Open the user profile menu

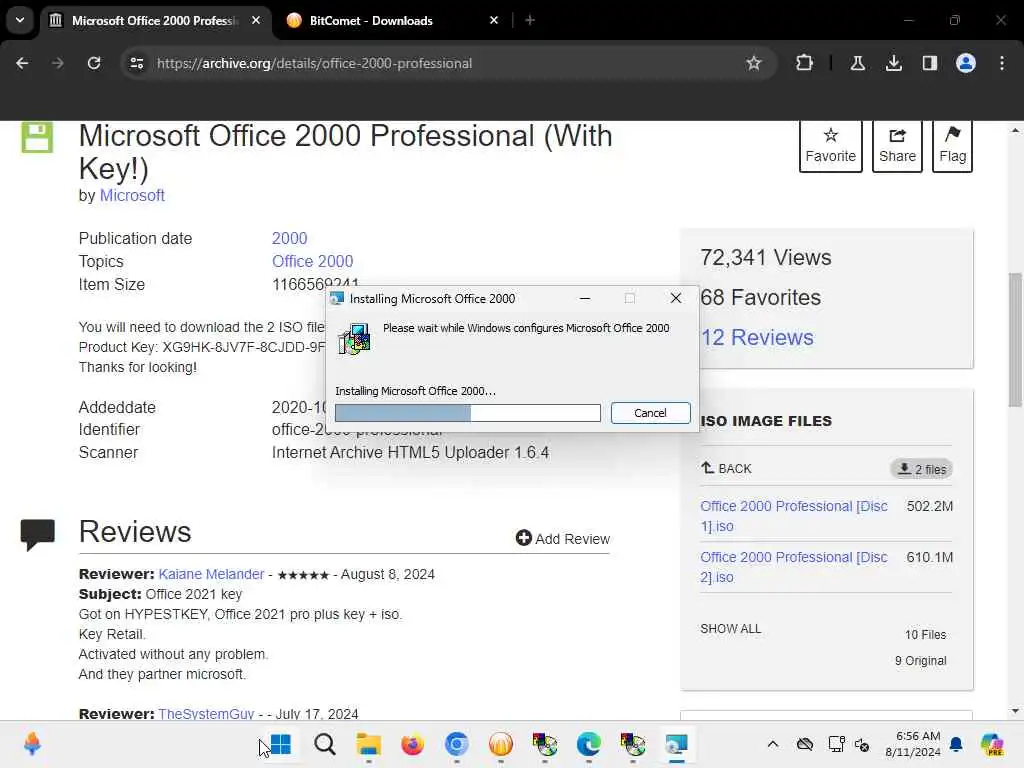pyautogui.click(x=965, y=63)
